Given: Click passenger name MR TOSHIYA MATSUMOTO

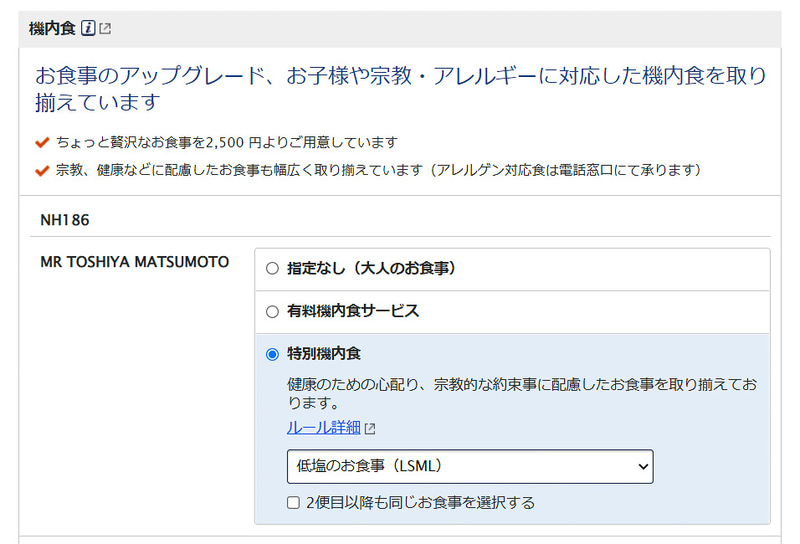Looking at the screenshot, I should (x=135, y=262).
